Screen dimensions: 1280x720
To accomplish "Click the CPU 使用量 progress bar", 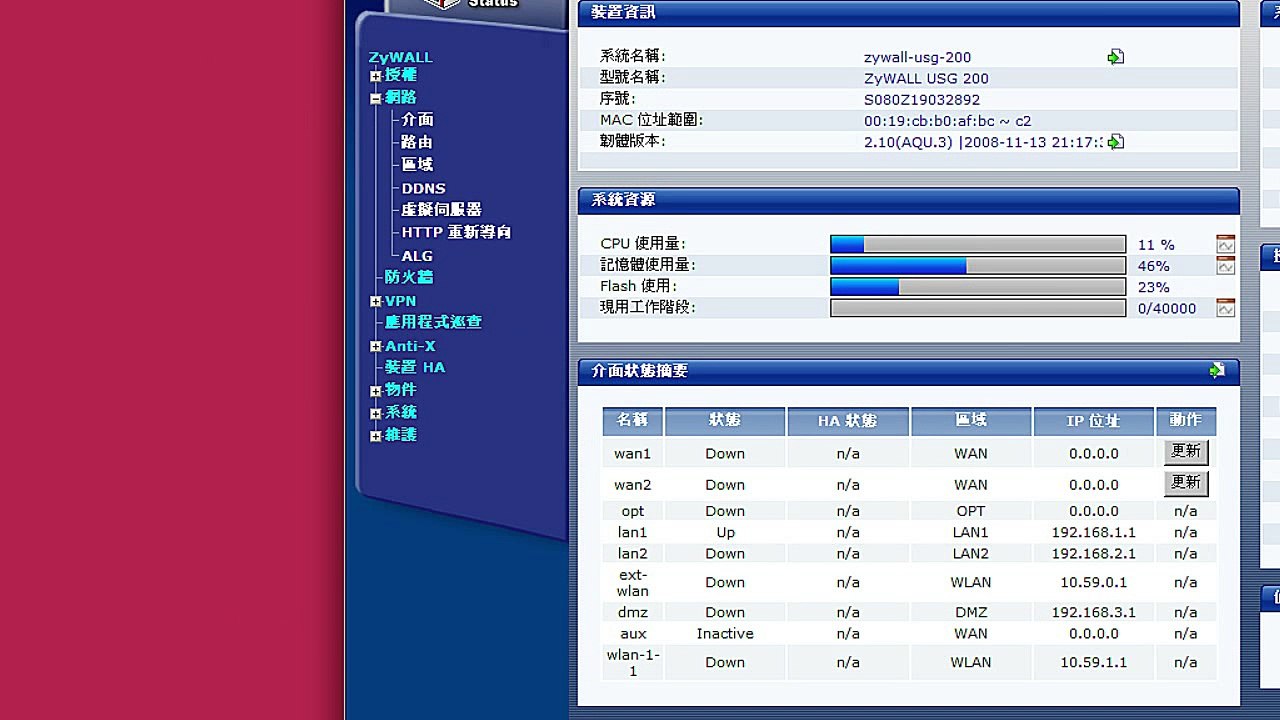I will tap(978, 244).
